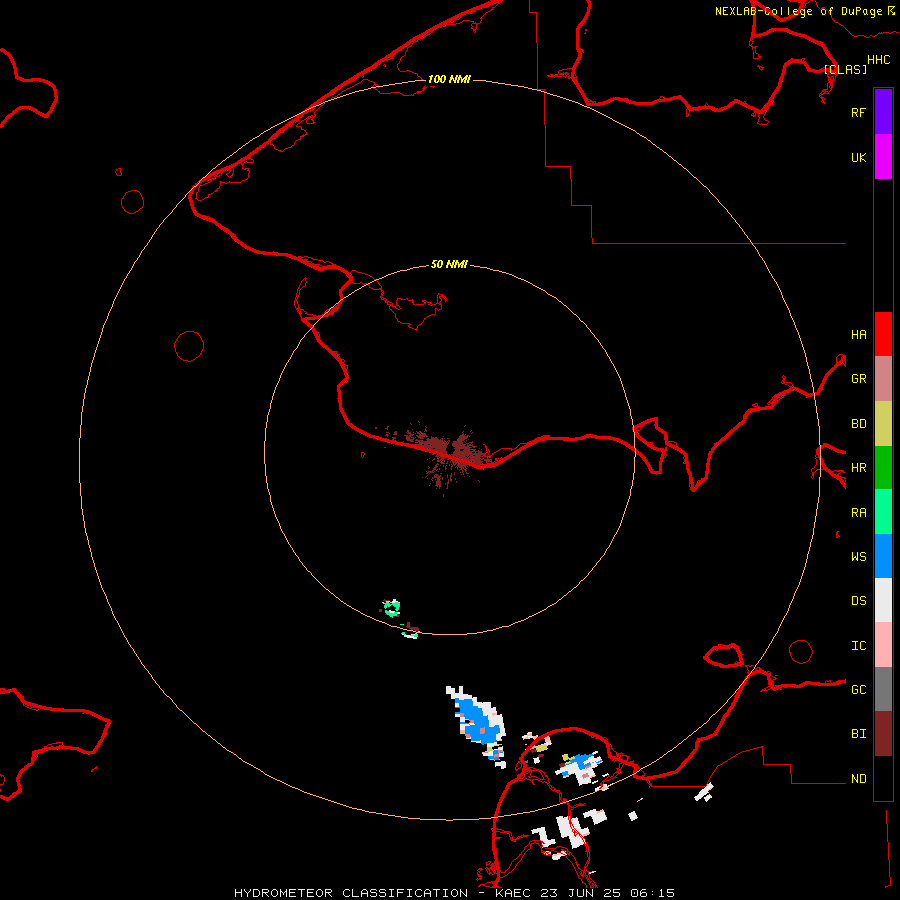
Task: Click the Hydrometeor Classification KAEC title caption
Action: tap(454, 893)
